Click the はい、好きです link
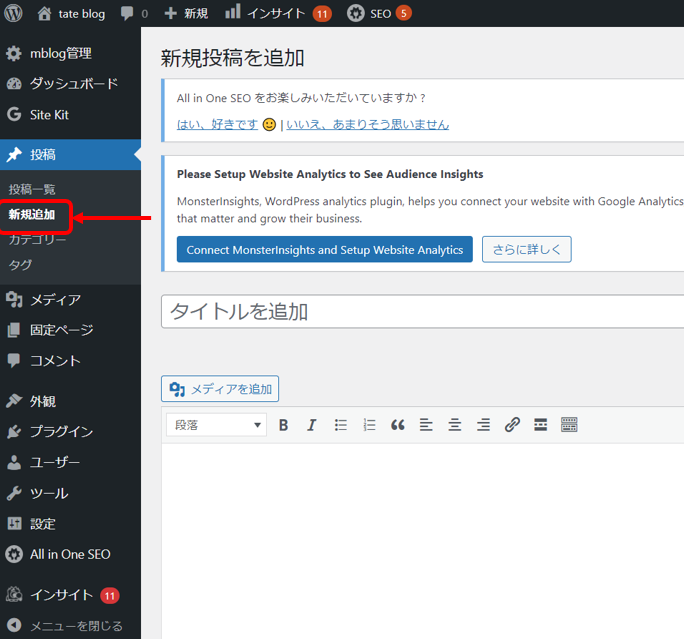Screen dimensions: 684x639 (217, 124)
